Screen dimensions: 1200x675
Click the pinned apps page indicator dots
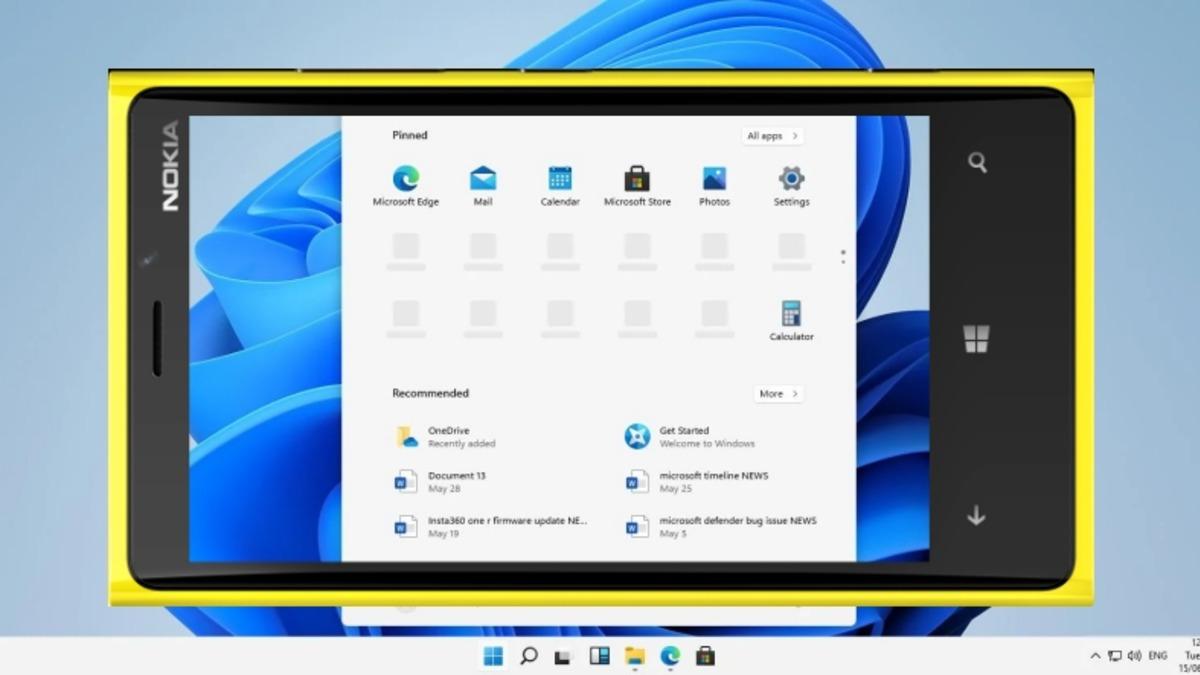pyautogui.click(x=843, y=256)
